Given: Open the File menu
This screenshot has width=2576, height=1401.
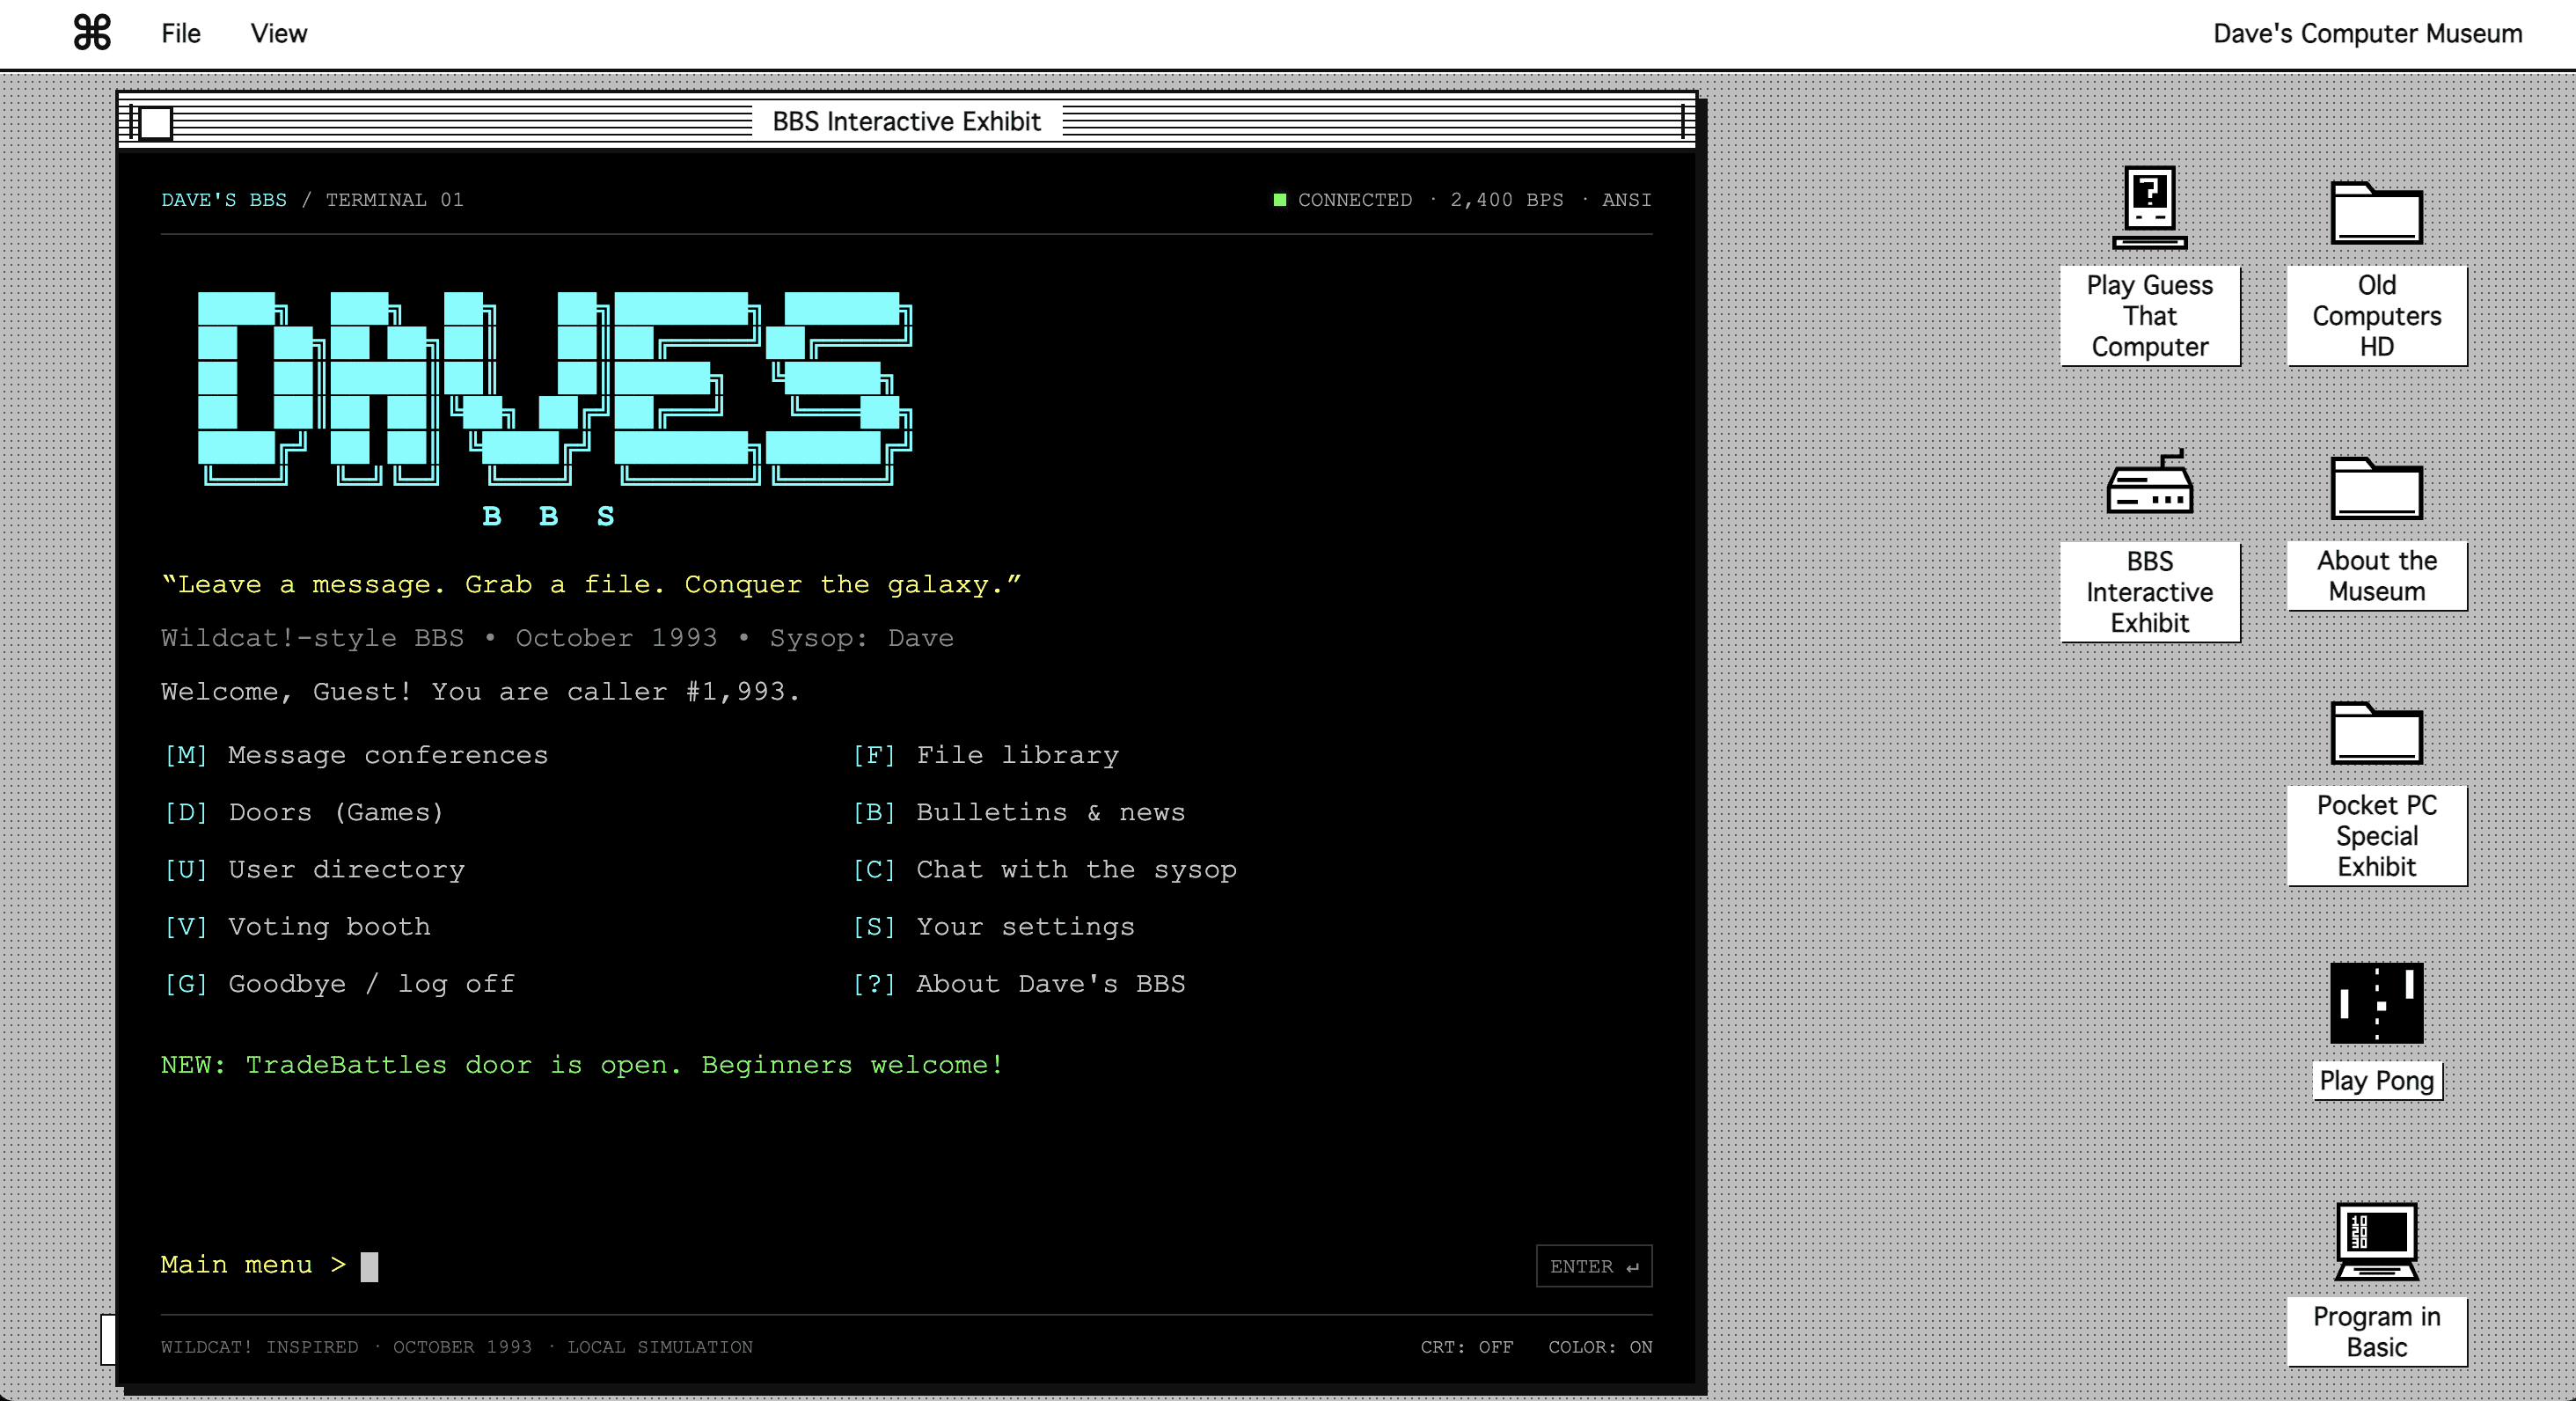Looking at the screenshot, I should 181,33.
